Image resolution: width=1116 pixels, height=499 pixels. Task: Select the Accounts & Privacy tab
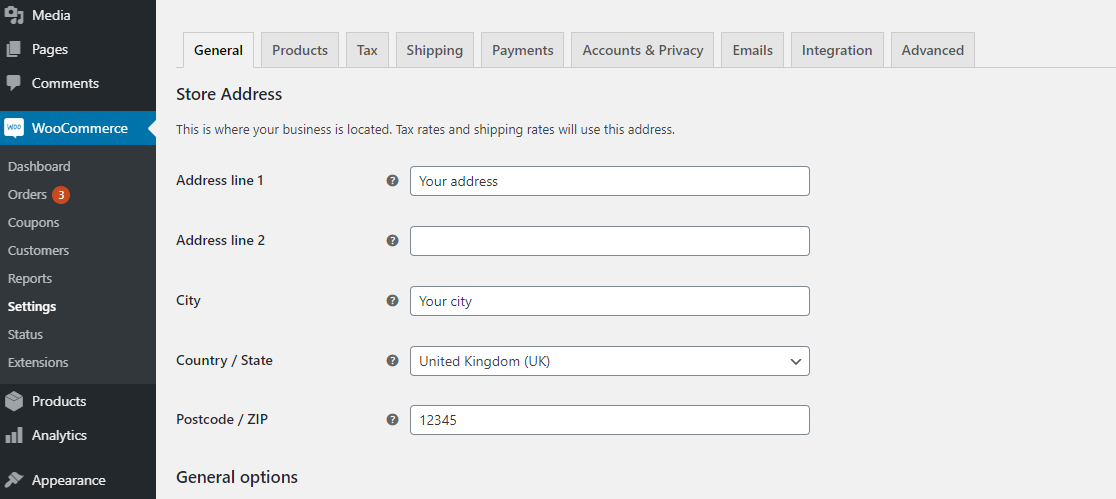tap(643, 50)
